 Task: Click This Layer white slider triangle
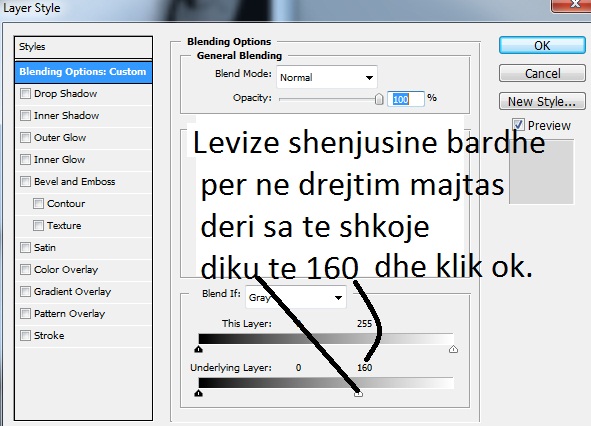(453, 349)
